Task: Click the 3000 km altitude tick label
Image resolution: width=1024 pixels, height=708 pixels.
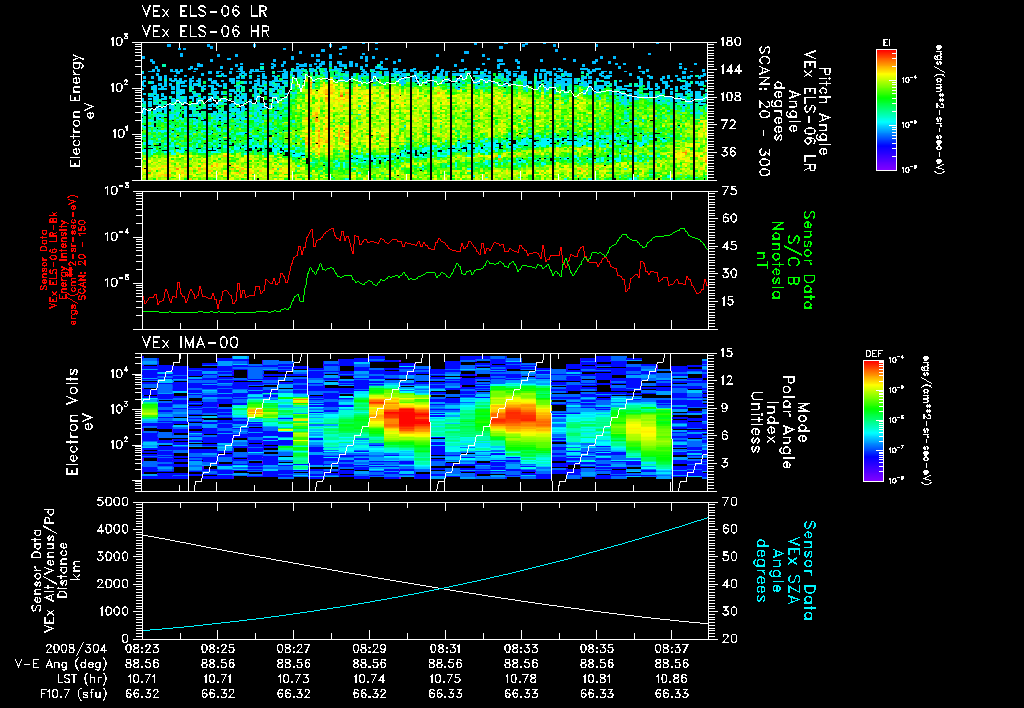Action: click(112, 556)
